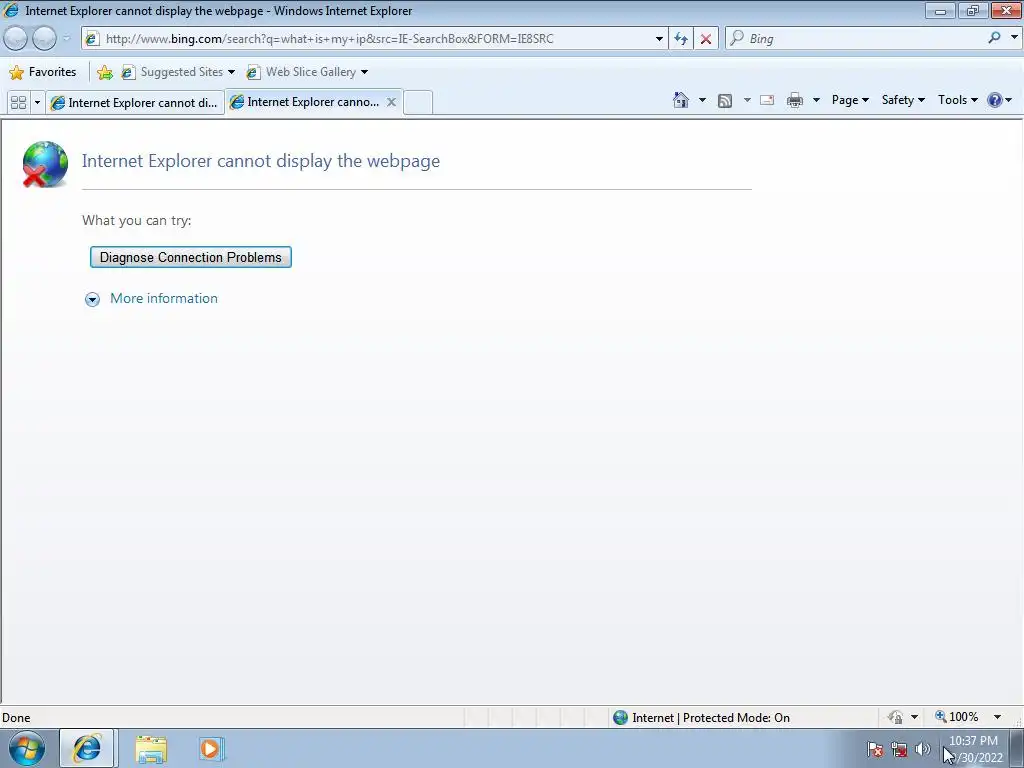
Task: Minimize the Internet Explorer window
Action: [x=940, y=10]
